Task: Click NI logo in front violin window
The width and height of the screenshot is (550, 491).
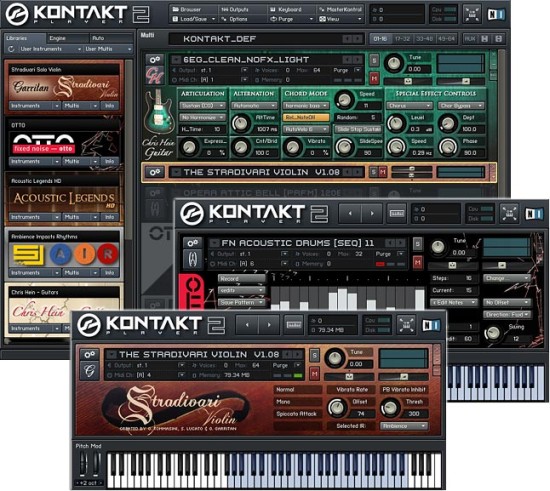Action: pyautogui.click(x=430, y=325)
